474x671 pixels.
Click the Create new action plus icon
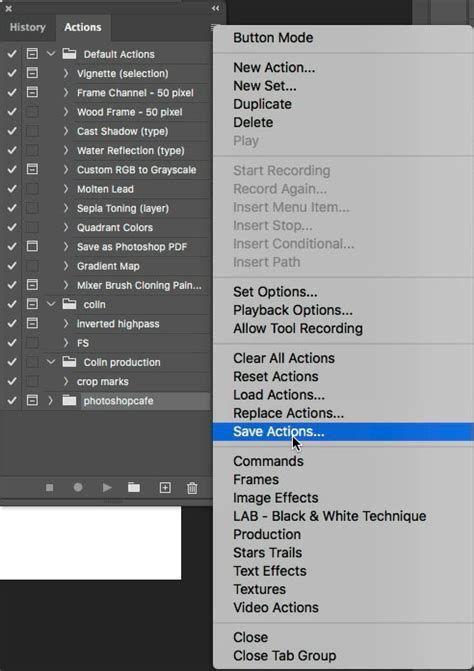pos(165,487)
